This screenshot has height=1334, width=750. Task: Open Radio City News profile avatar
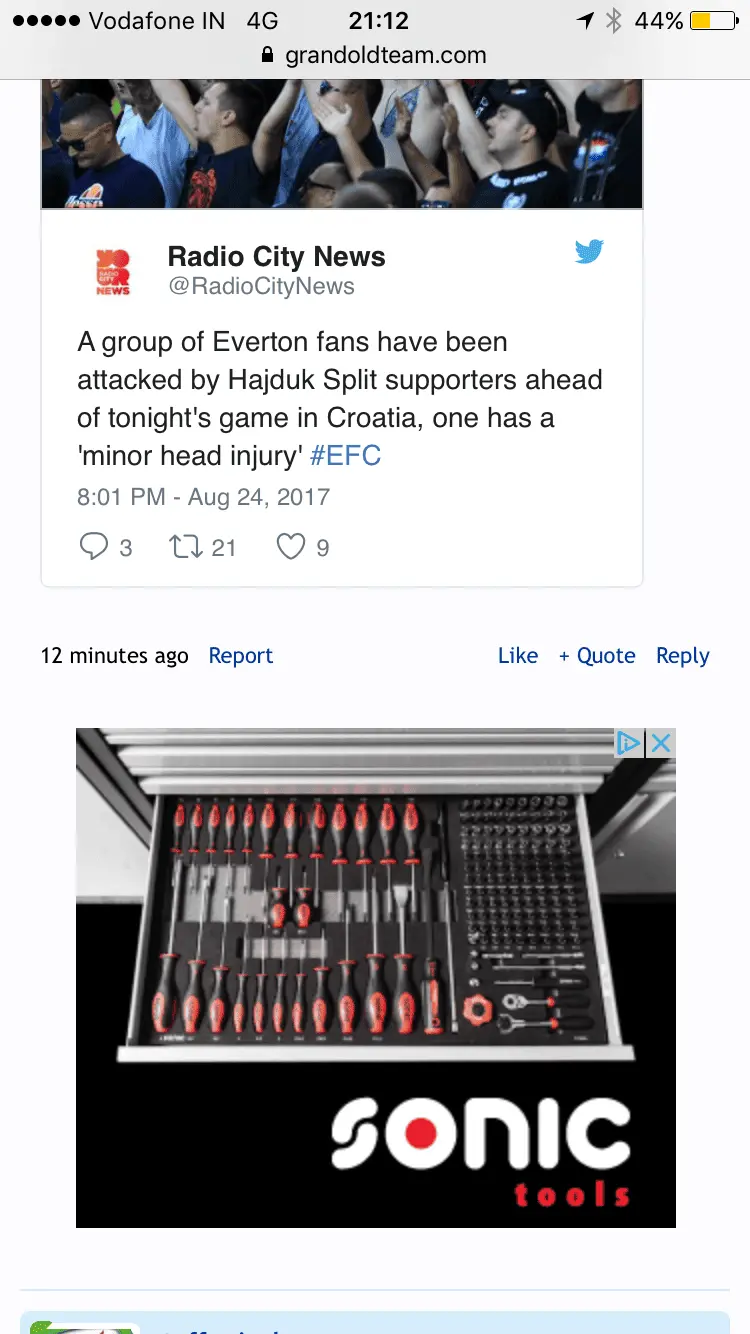tap(113, 272)
